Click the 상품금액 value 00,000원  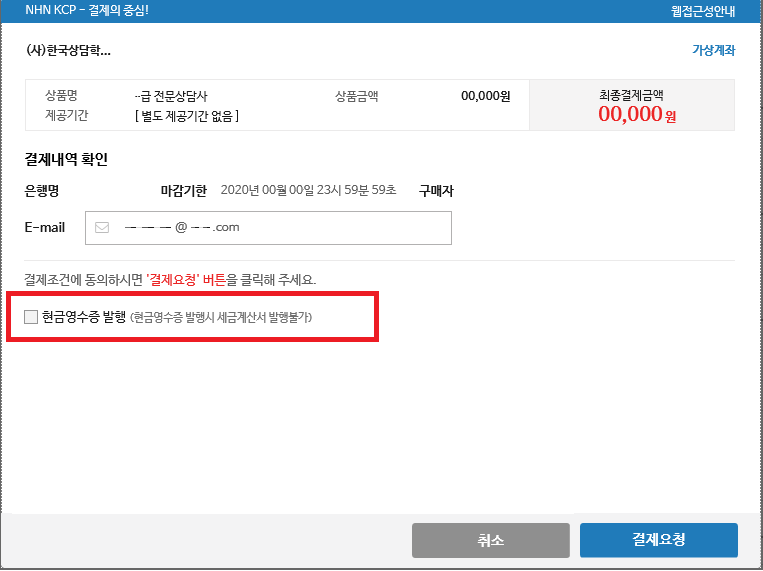[485, 97]
